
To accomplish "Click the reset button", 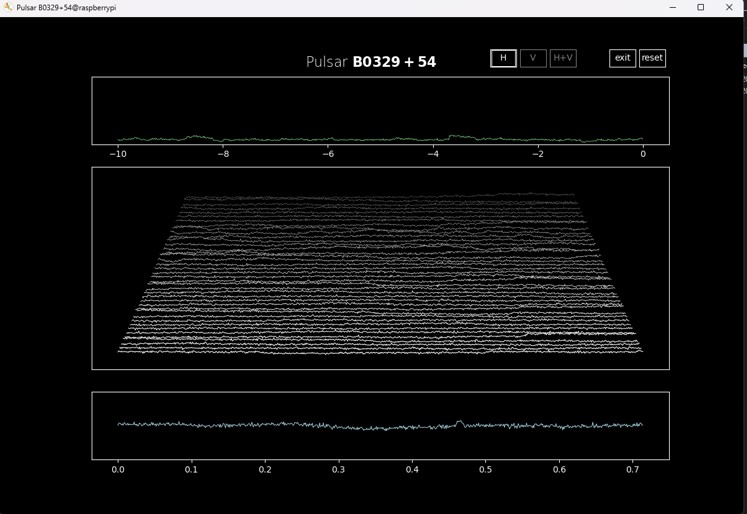I will 652,58.
